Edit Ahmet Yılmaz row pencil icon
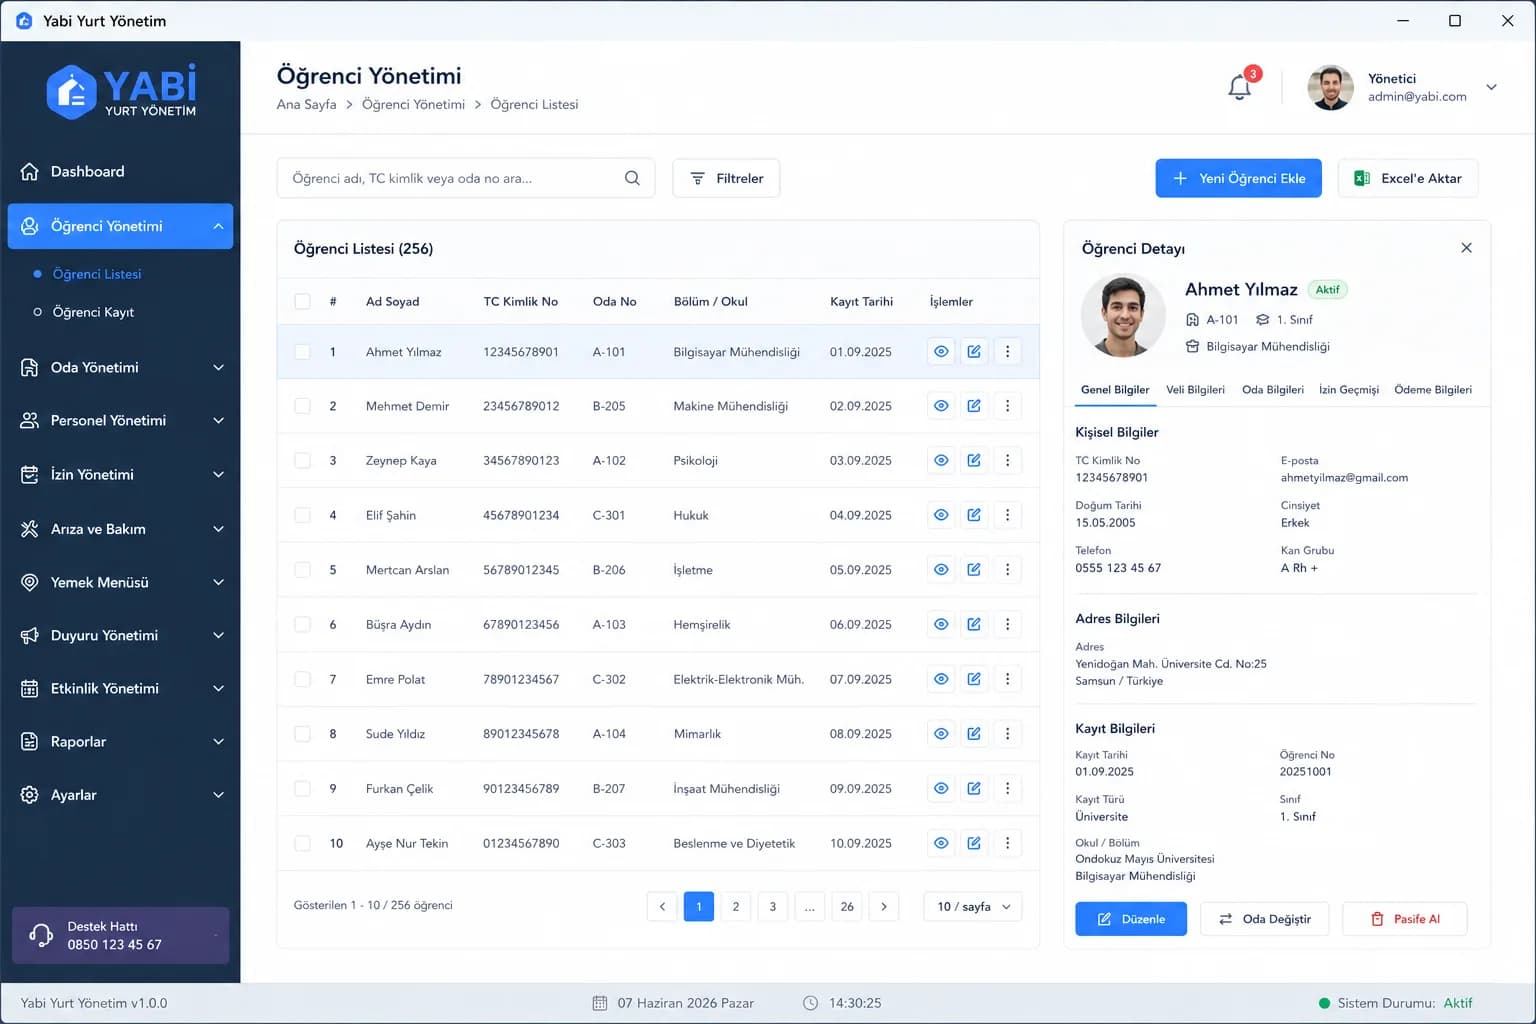This screenshot has height=1024, width=1536. point(974,352)
